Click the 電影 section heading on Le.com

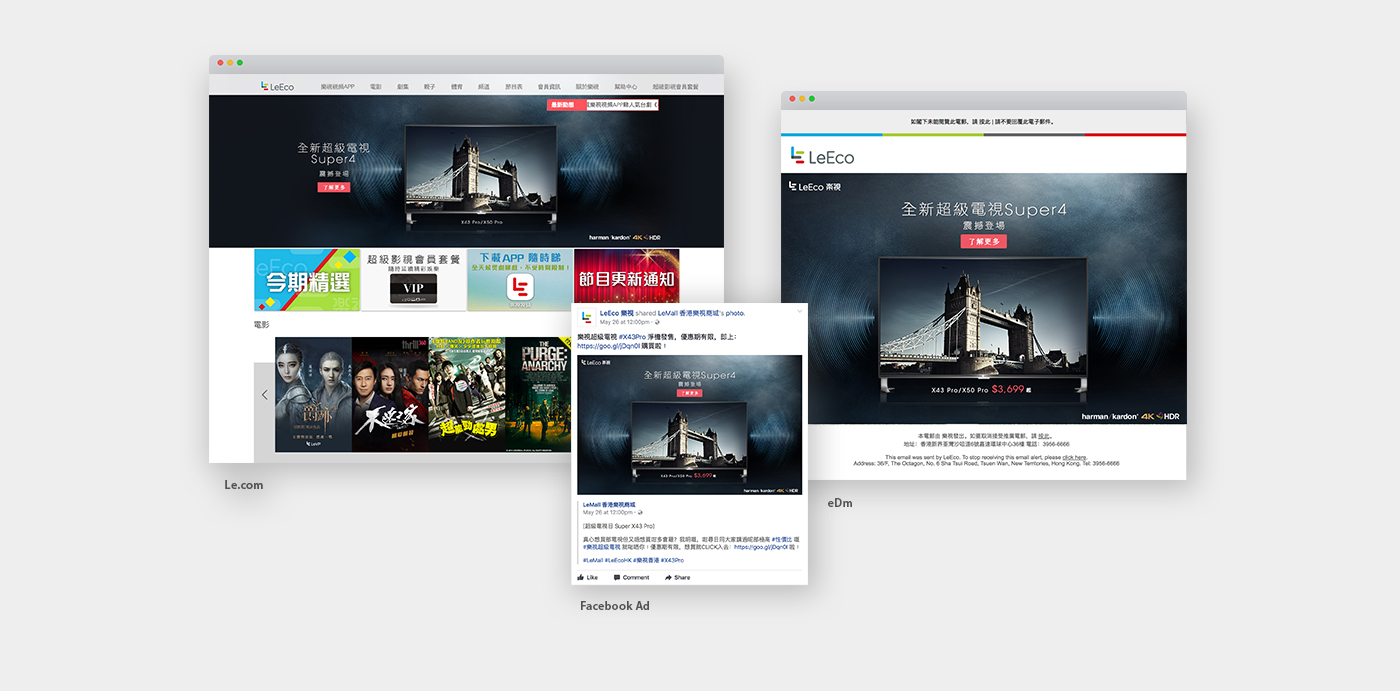(x=261, y=325)
